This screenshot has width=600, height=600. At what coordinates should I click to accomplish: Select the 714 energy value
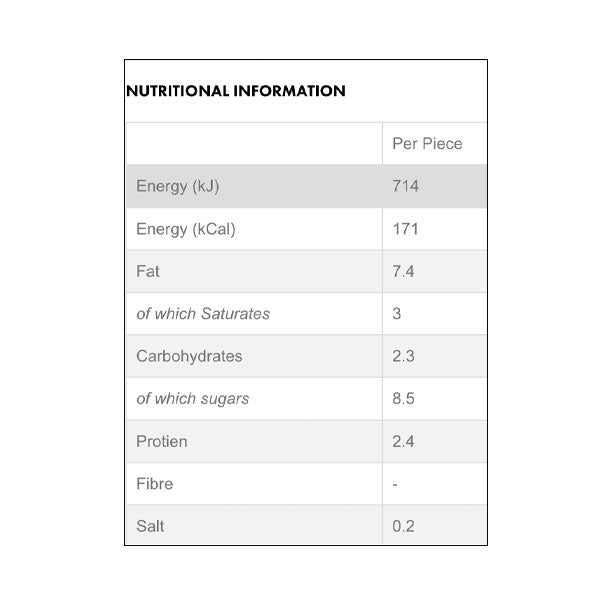pos(406,187)
